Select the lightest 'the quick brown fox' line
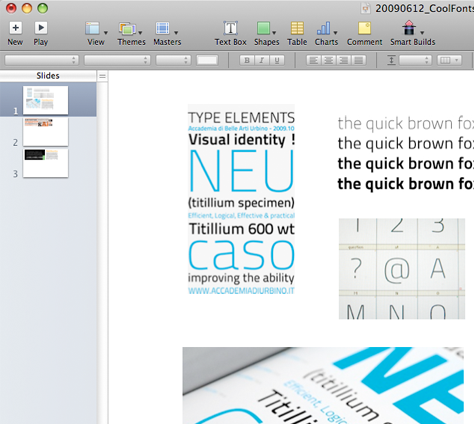 [x=406, y=123]
